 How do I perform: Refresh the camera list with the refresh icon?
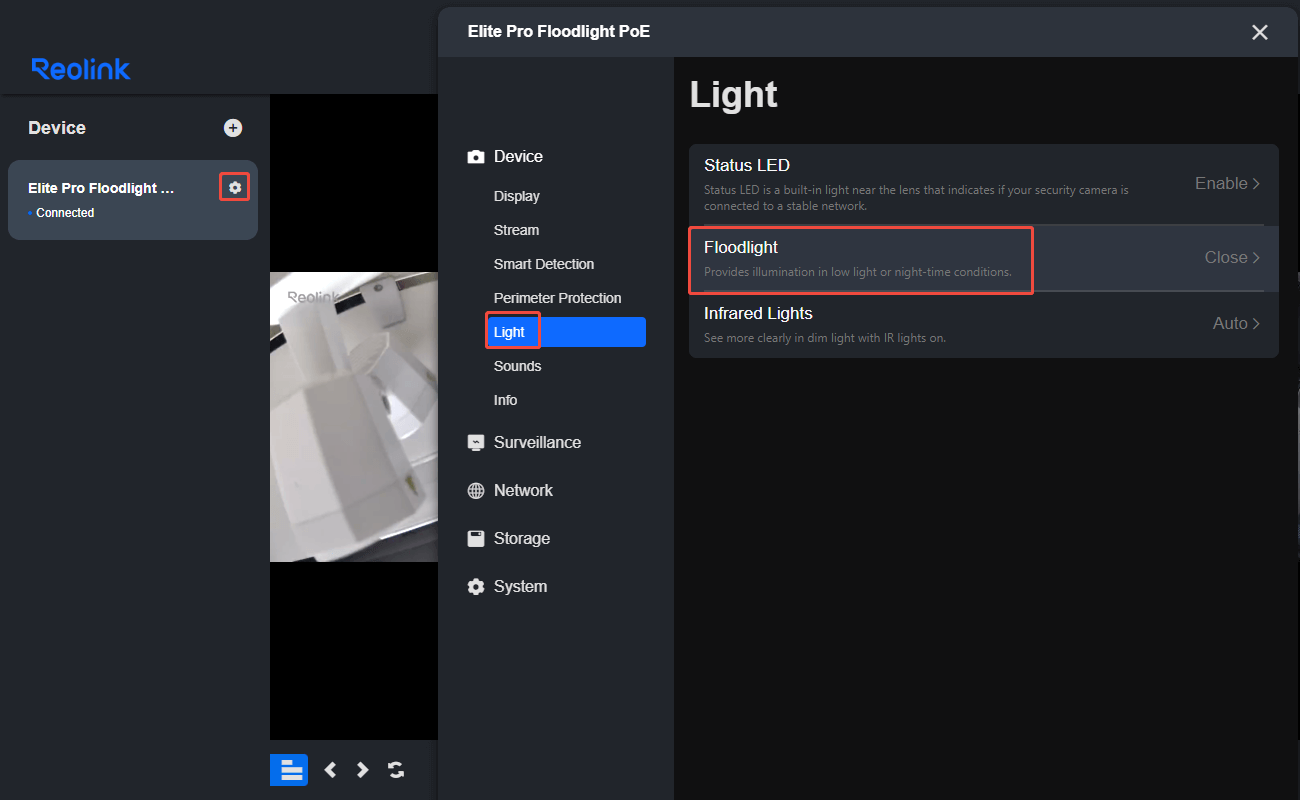coord(395,770)
